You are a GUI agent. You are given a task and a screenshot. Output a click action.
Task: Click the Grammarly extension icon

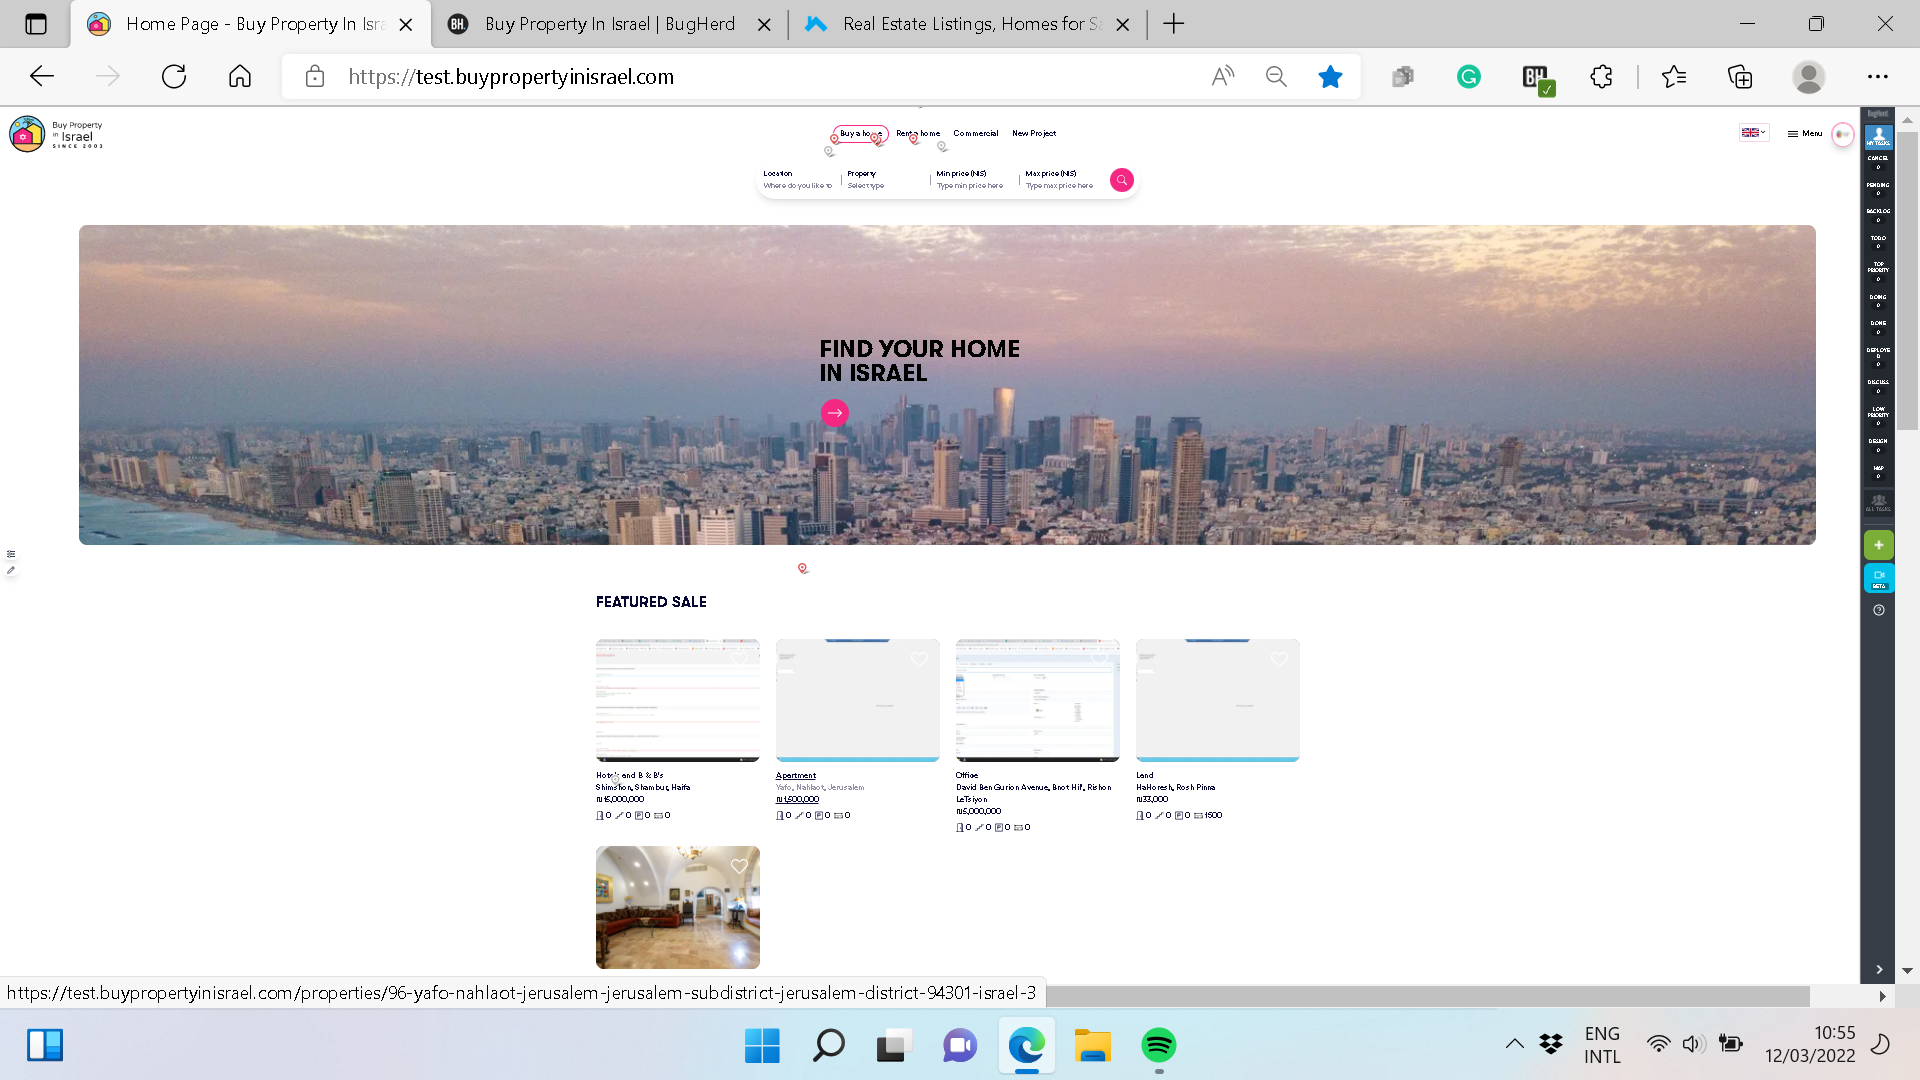[1468, 77]
